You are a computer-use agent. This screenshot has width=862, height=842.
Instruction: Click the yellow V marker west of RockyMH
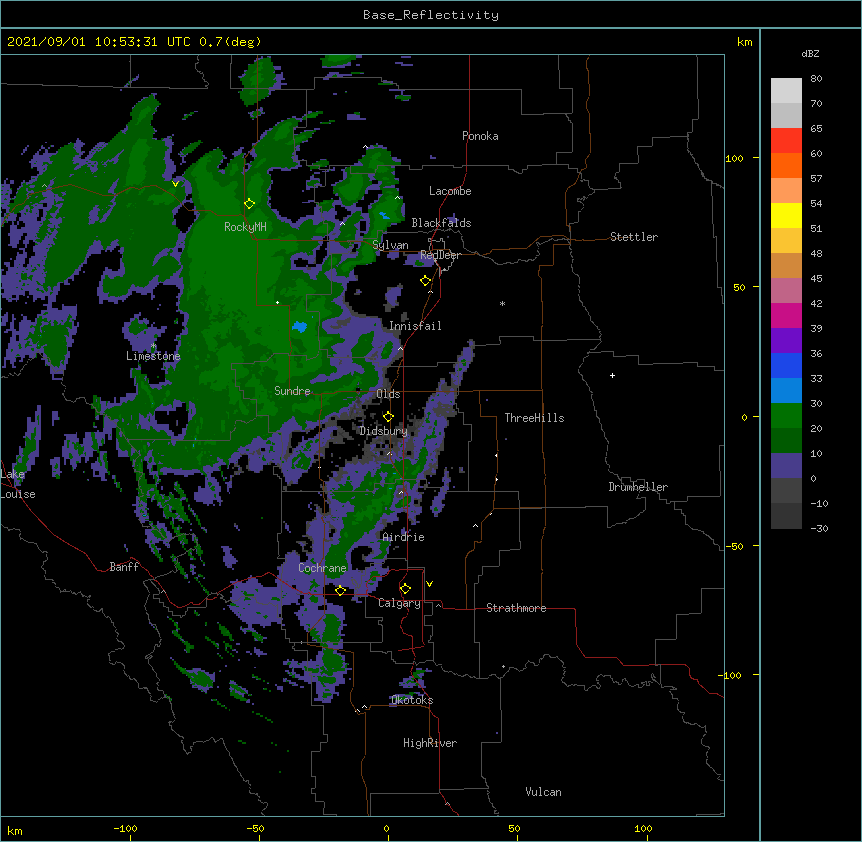click(x=175, y=184)
